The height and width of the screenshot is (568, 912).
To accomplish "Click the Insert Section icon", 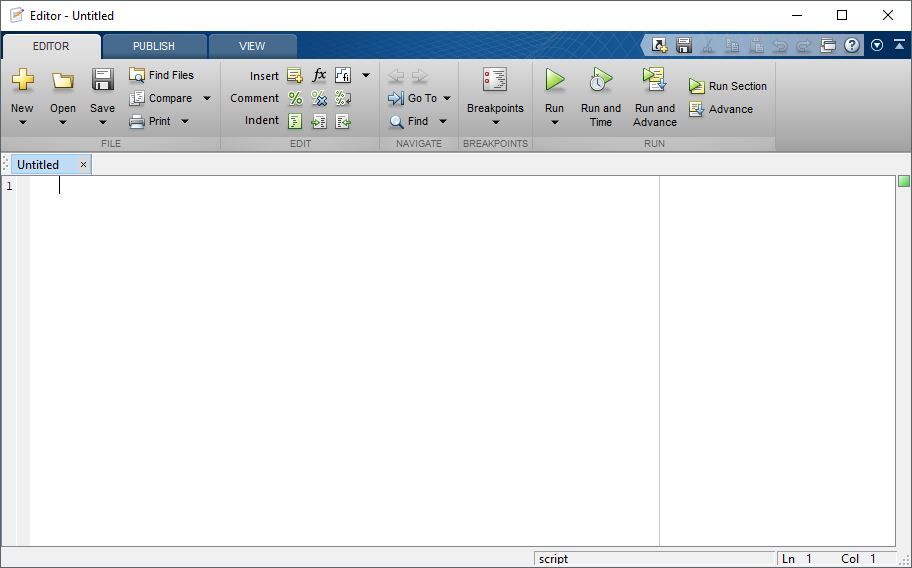I will (x=295, y=75).
